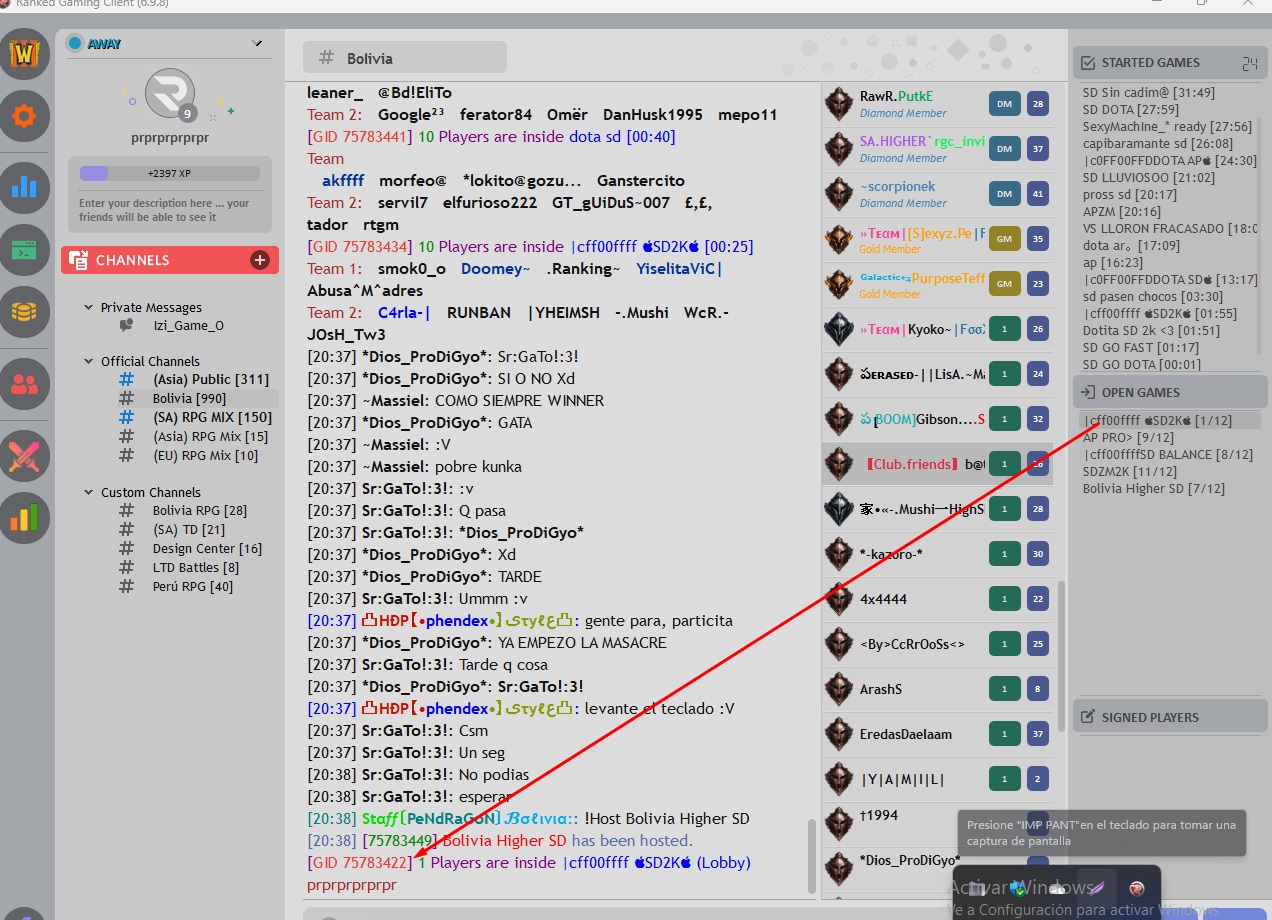Collapse the Official Channels group
The height and width of the screenshot is (920, 1272).
[89, 362]
